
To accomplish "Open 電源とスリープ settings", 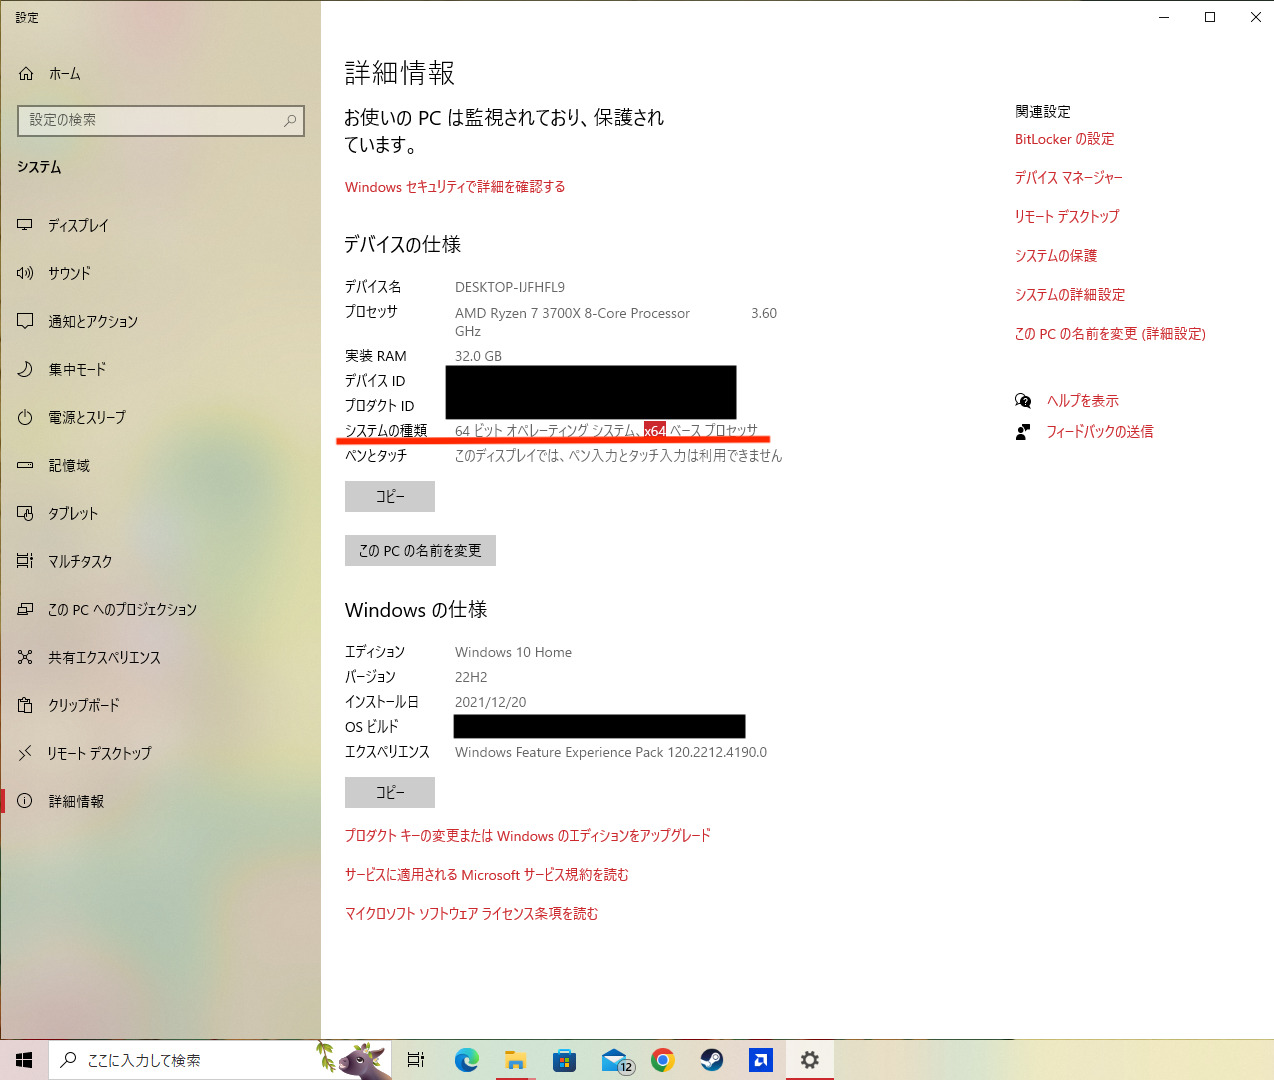I will (88, 417).
